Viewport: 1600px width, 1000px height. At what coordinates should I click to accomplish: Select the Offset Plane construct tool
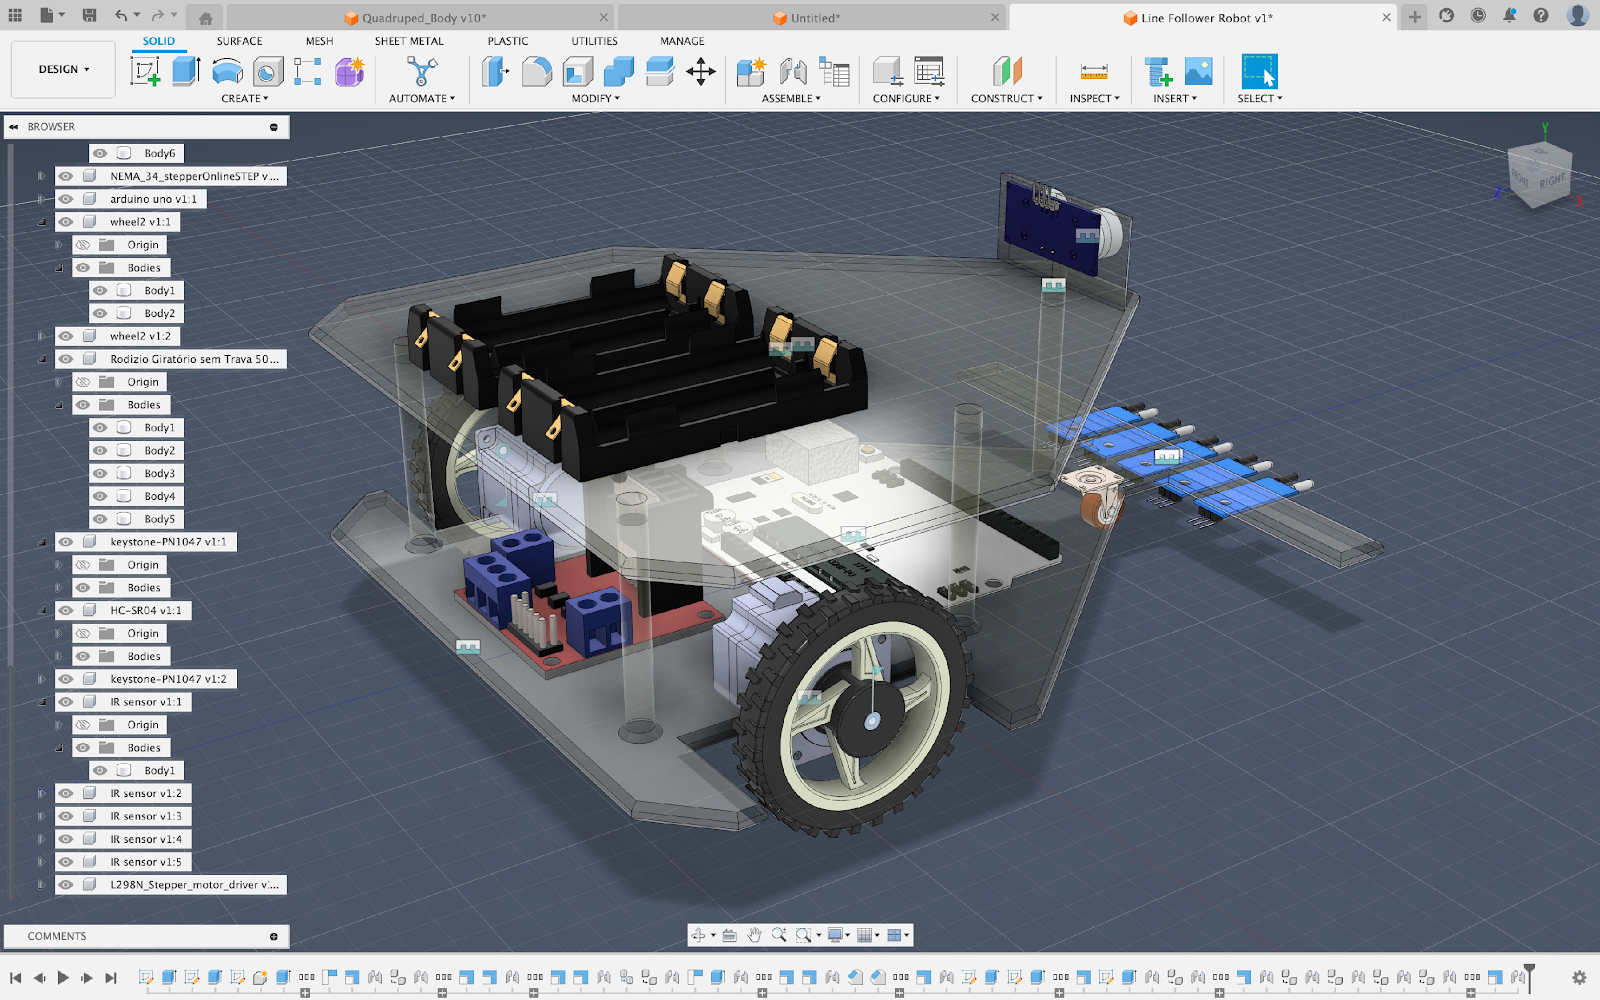[1007, 72]
